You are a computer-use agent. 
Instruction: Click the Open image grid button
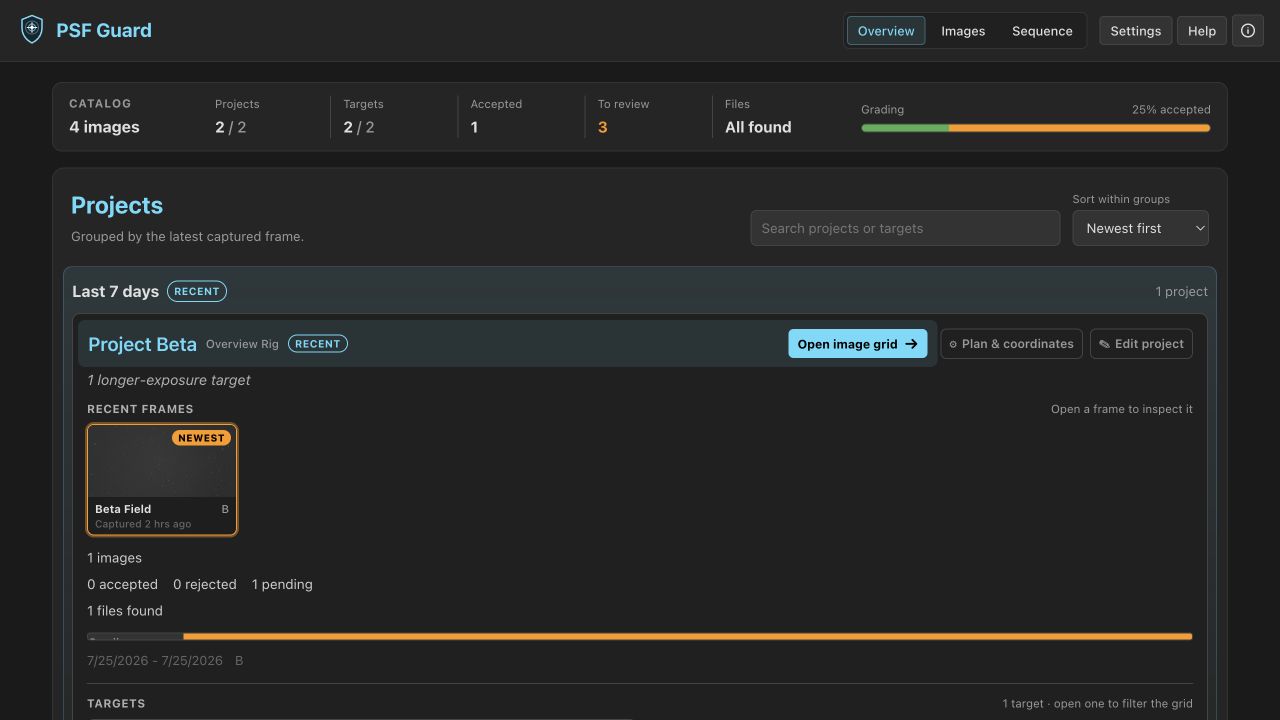coord(858,344)
